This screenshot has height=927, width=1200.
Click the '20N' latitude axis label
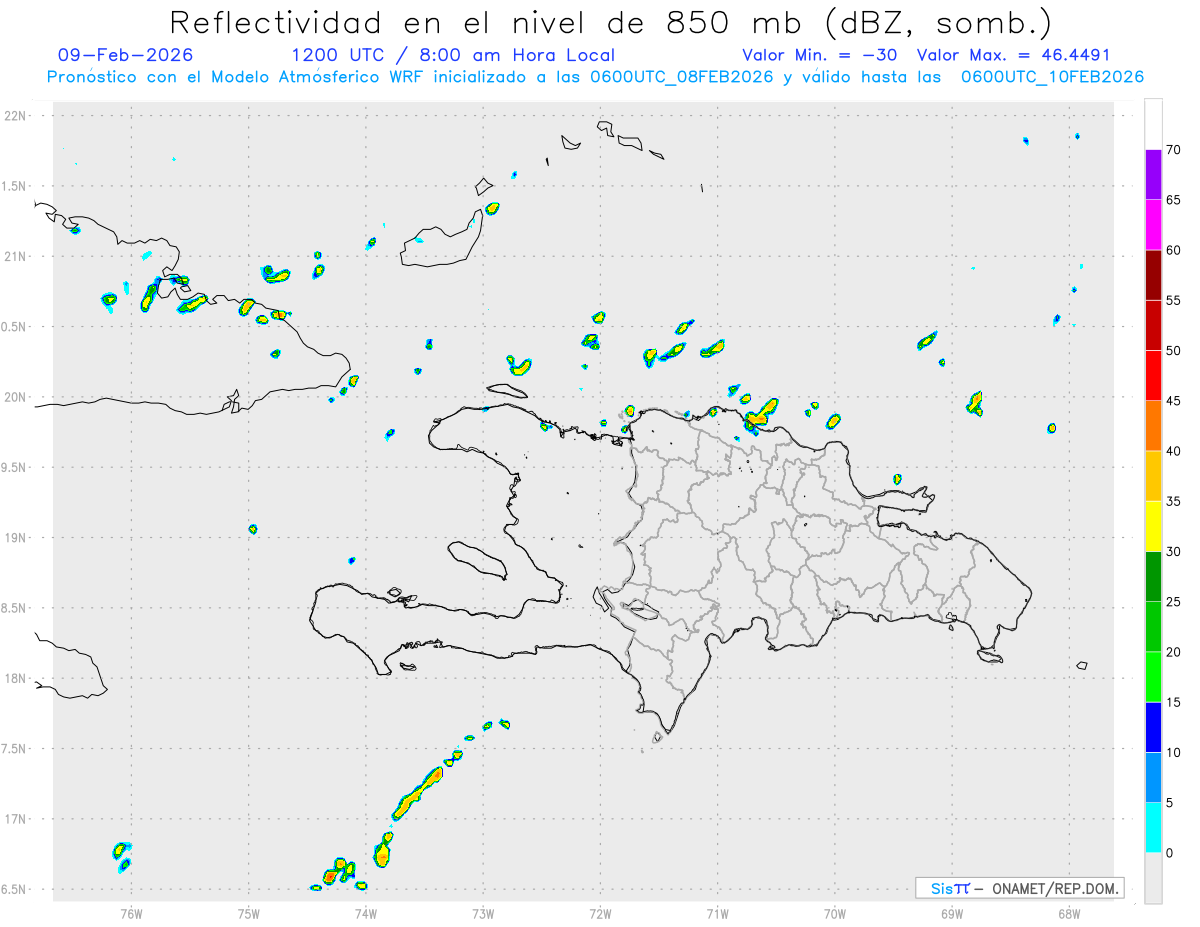tap(16, 397)
